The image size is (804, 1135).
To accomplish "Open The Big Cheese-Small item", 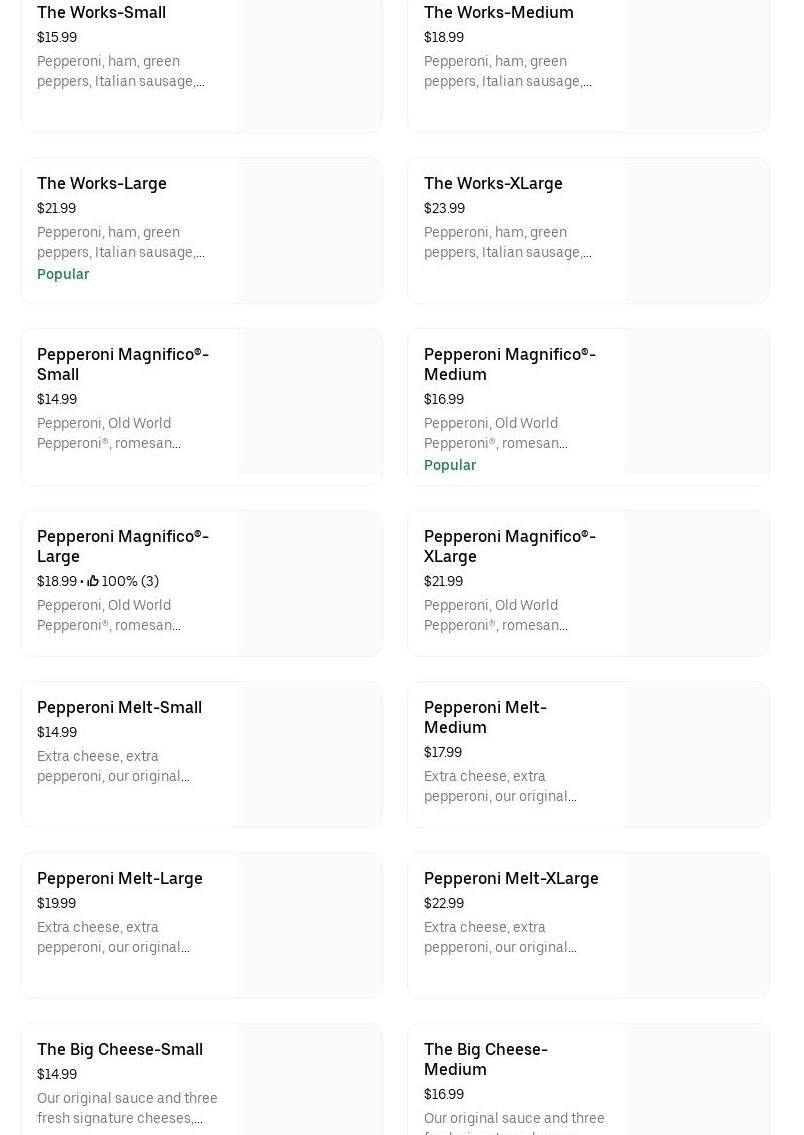I will click(119, 1049).
